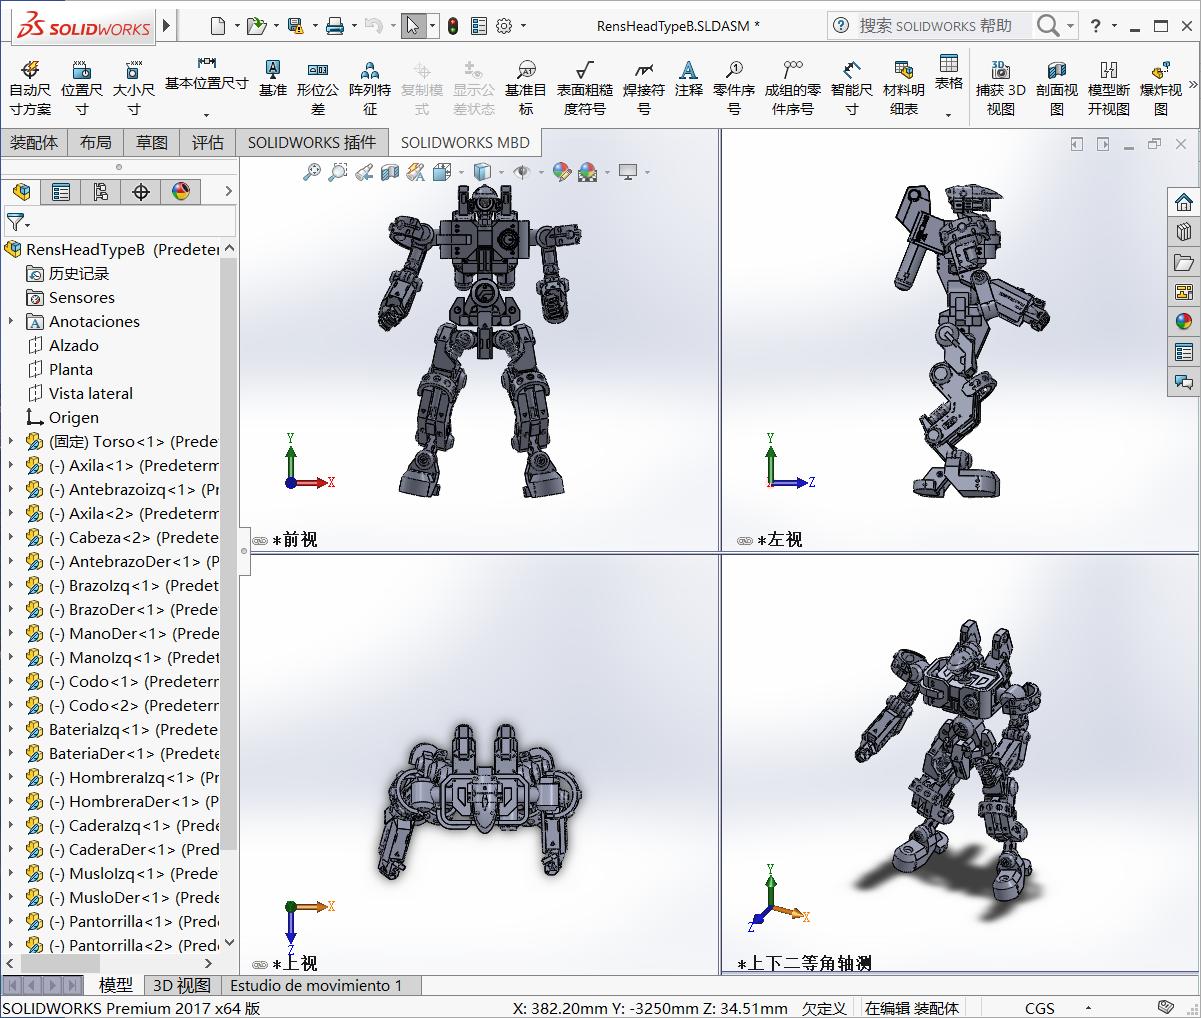Click the Zoom to Area icon
The image size is (1201, 1018).
tap(338, 172)
